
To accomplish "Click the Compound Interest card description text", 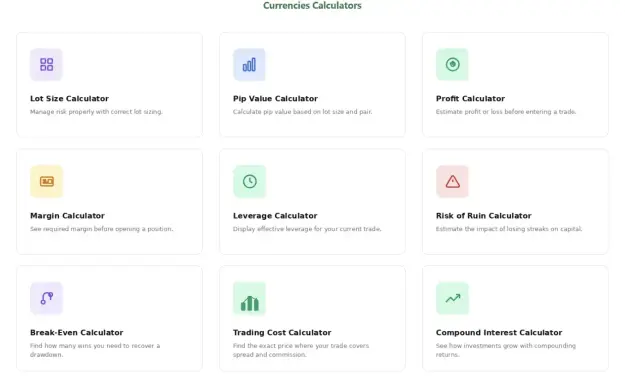I will tap(506, 350).
